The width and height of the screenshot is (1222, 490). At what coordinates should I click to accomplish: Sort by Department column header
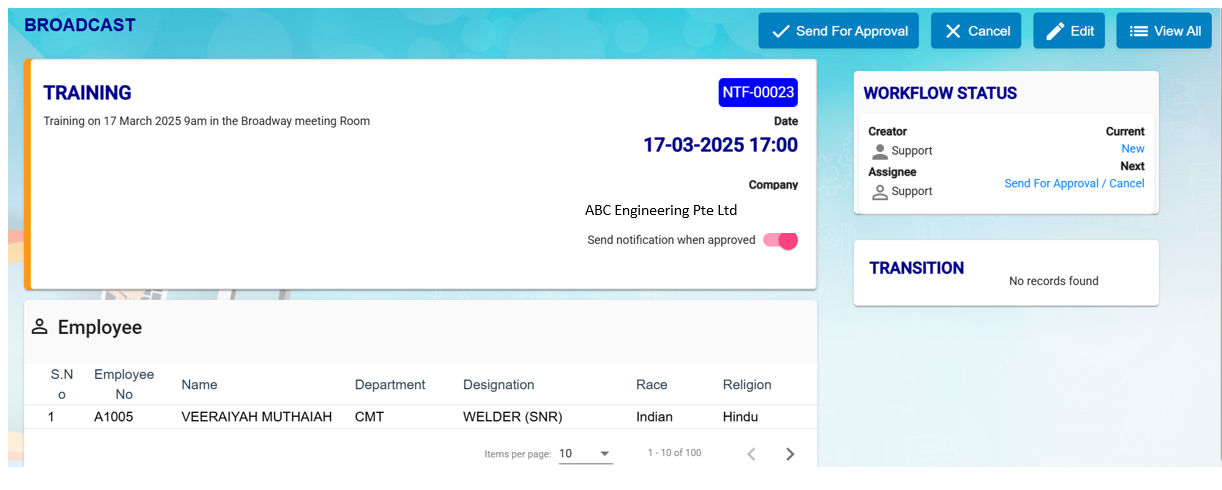(390, 385)
